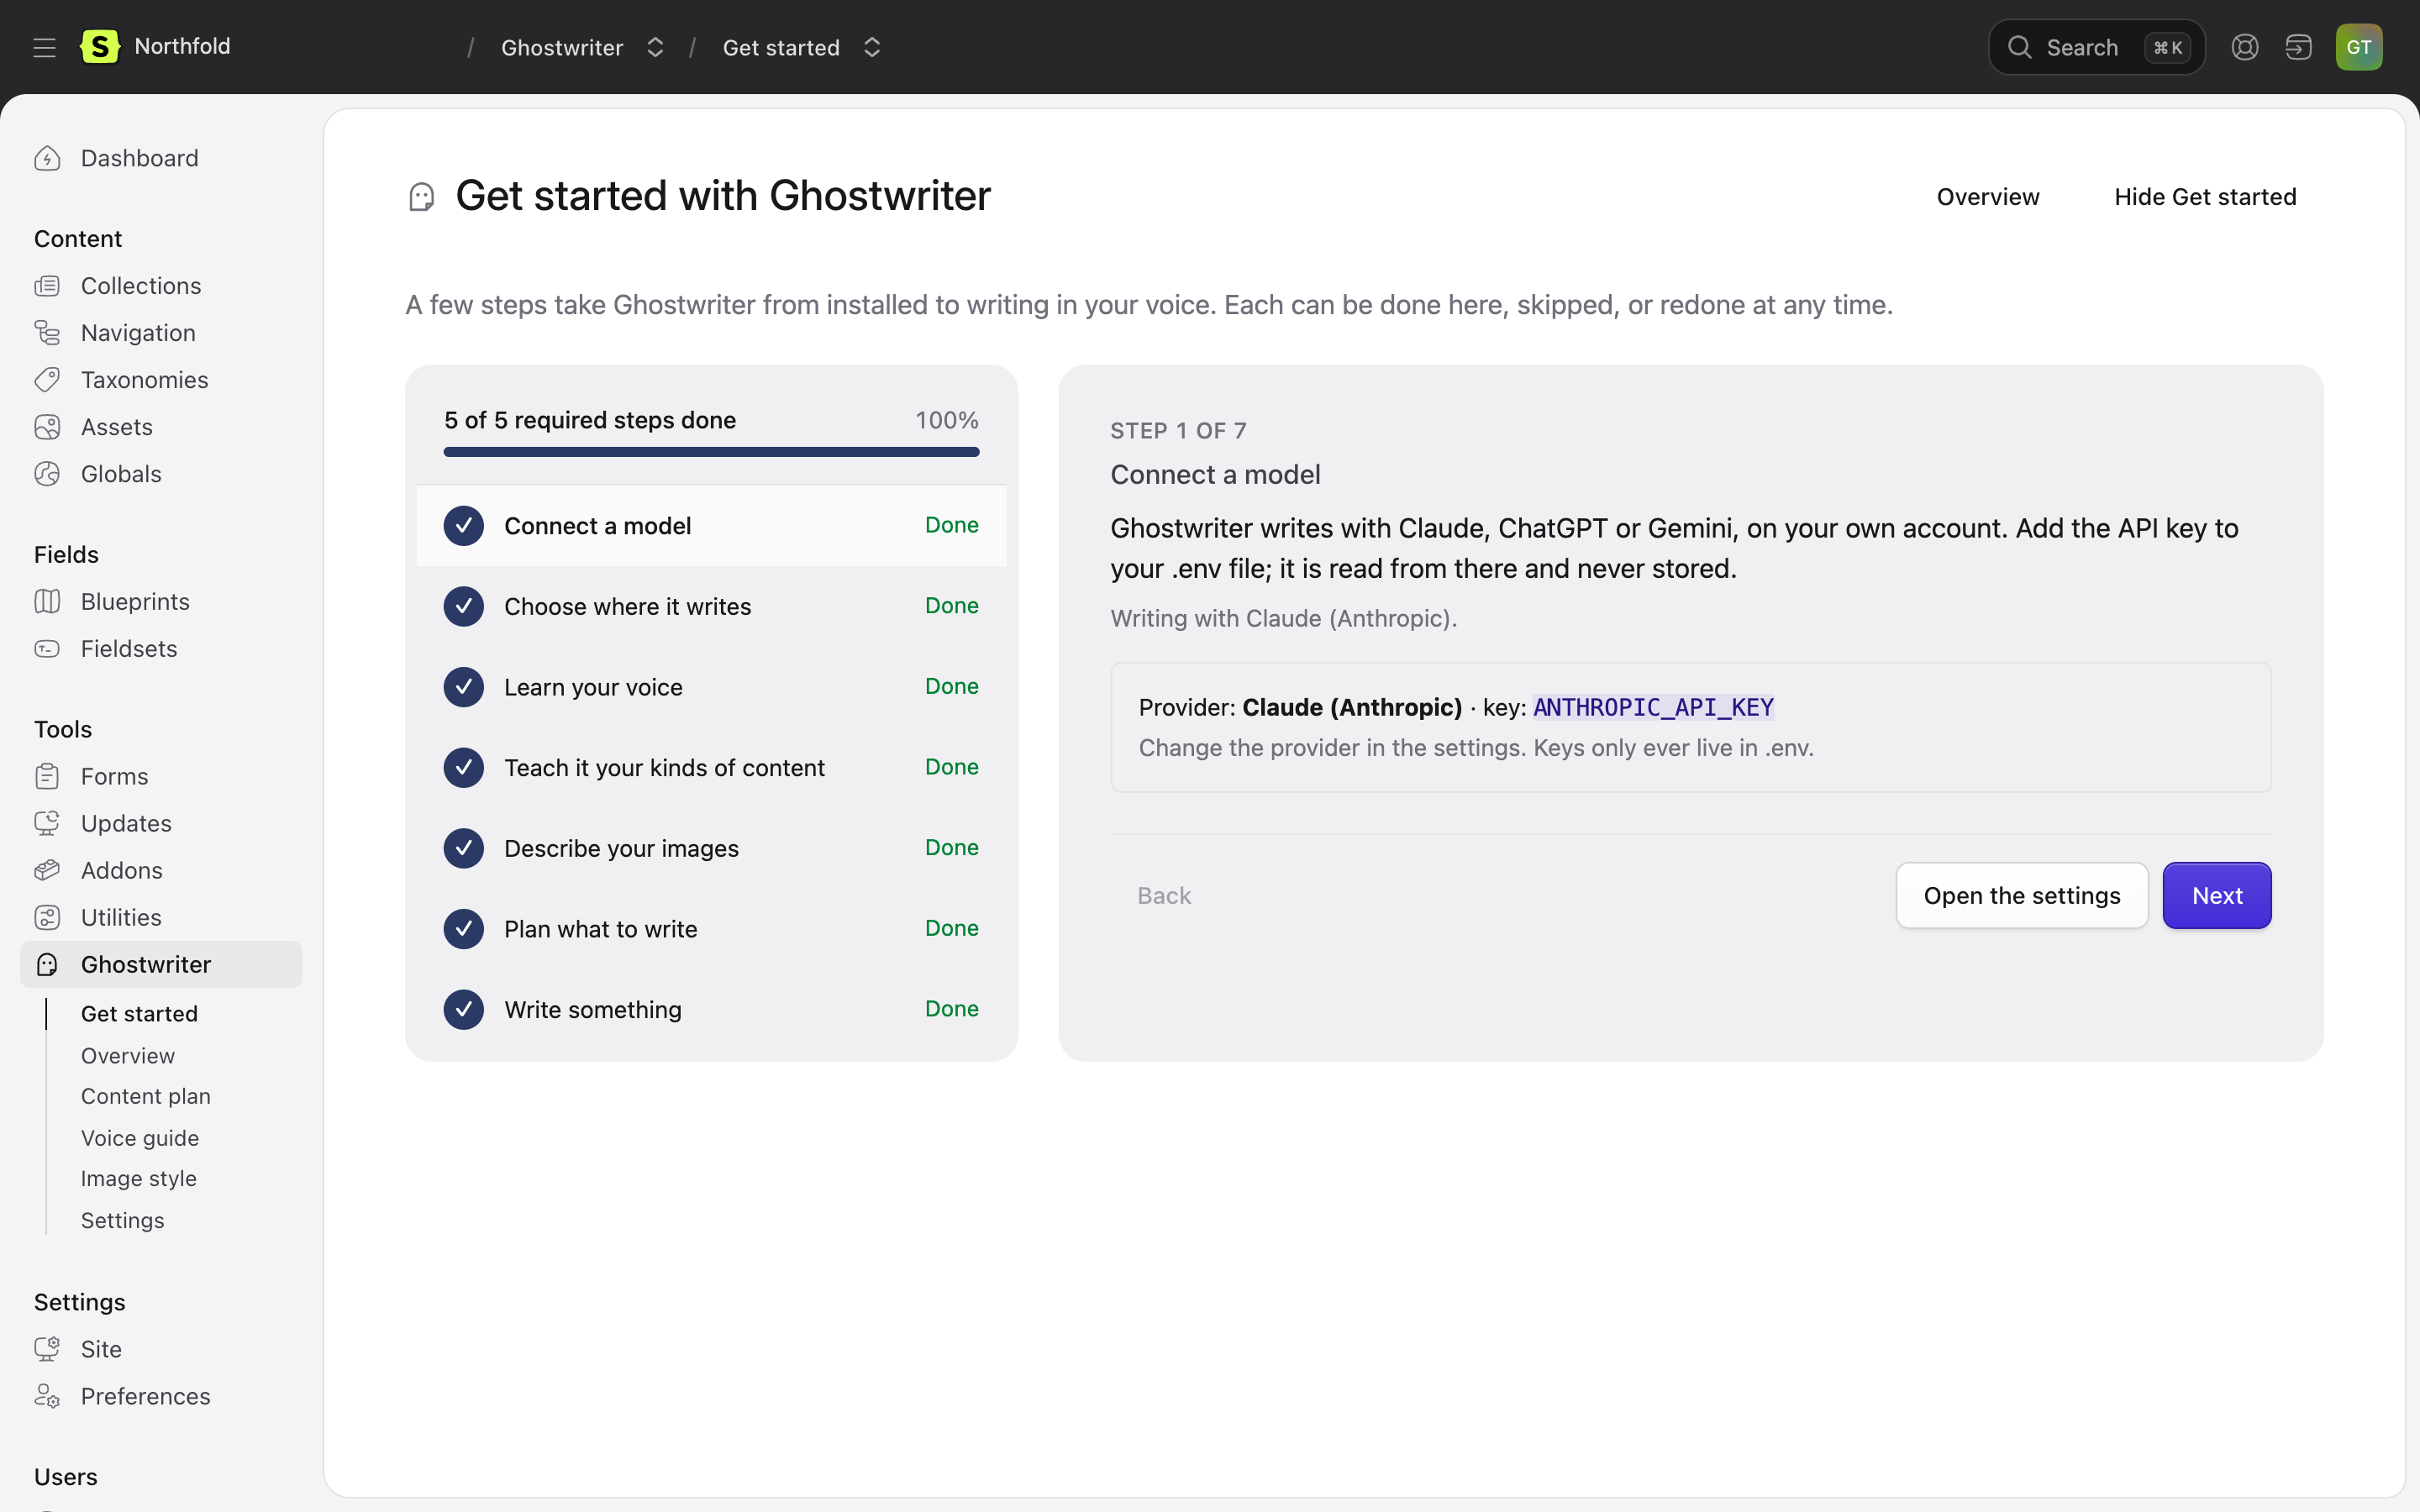
Task: Click the Ghostwriter ghost icon in sidebar
Action: coord(47,964)
